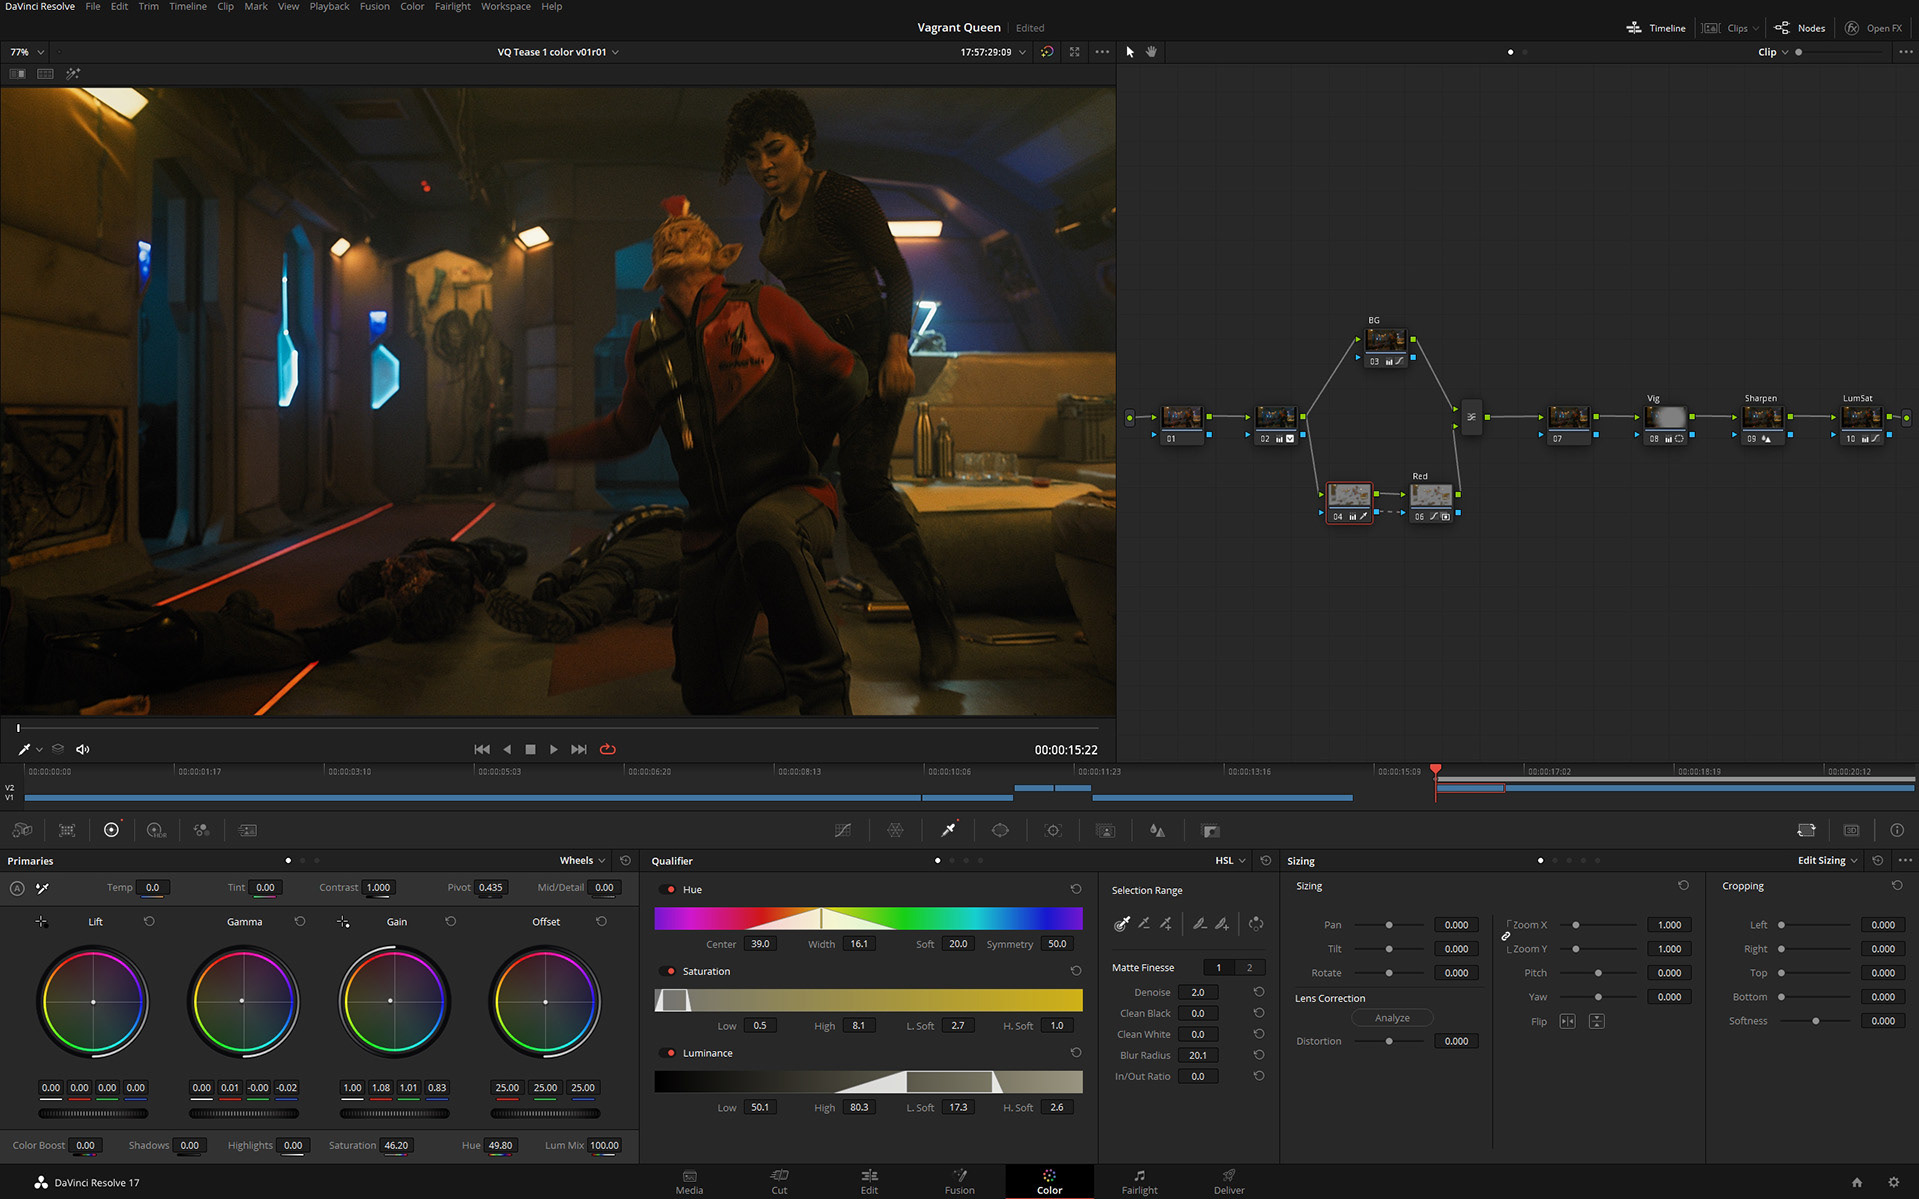
Task: Switch to the Edit page tab
Action: coord(869,1181)
